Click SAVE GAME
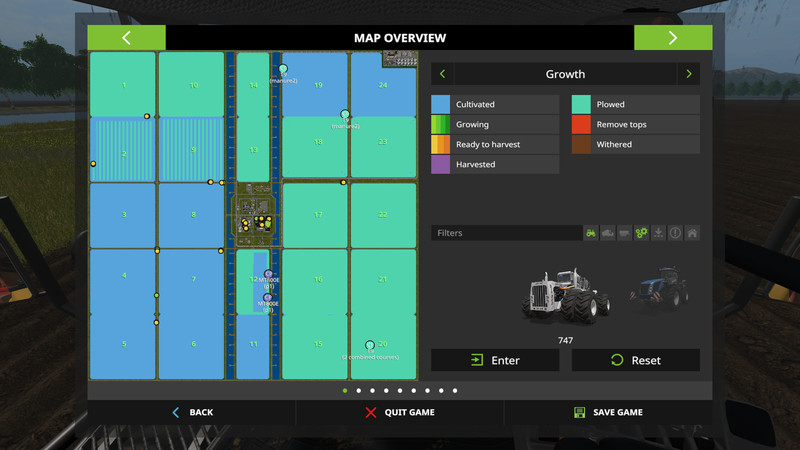 [x=608, y=412]
